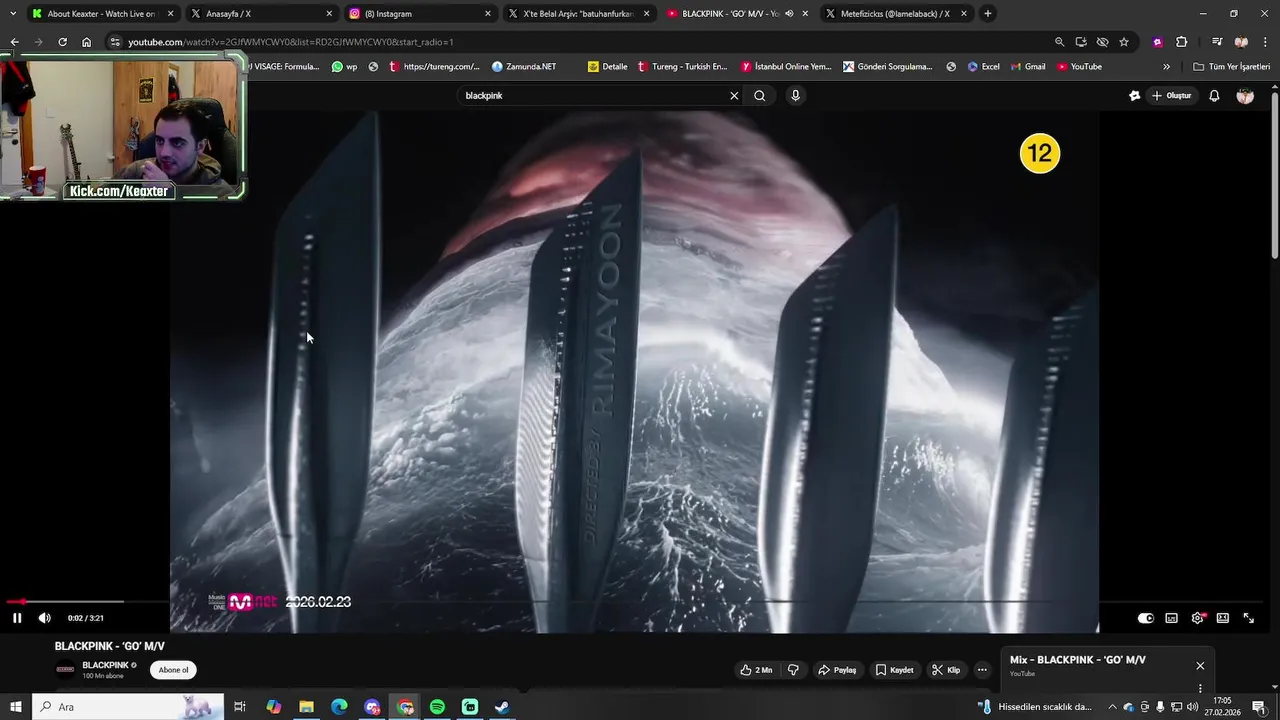
Task: Open a new browser tab
Action: point(988,14)
